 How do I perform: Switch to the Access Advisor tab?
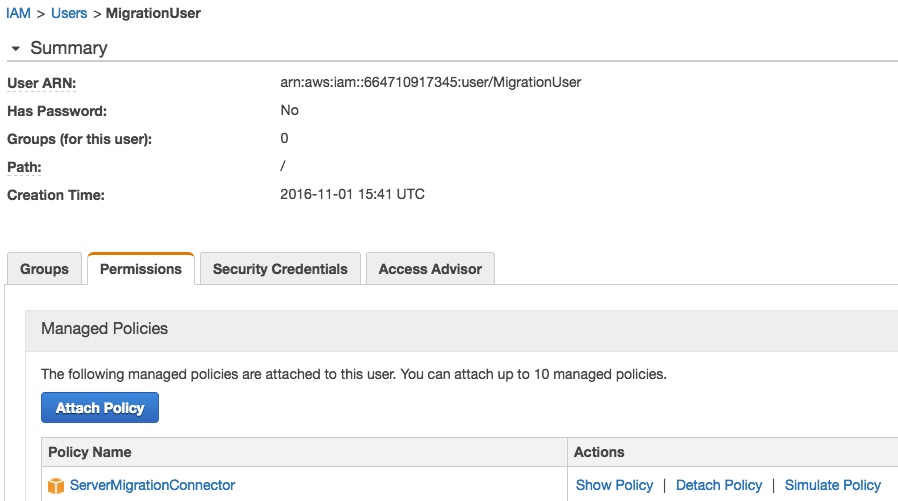pyautogui.click(x=430, y=269)
